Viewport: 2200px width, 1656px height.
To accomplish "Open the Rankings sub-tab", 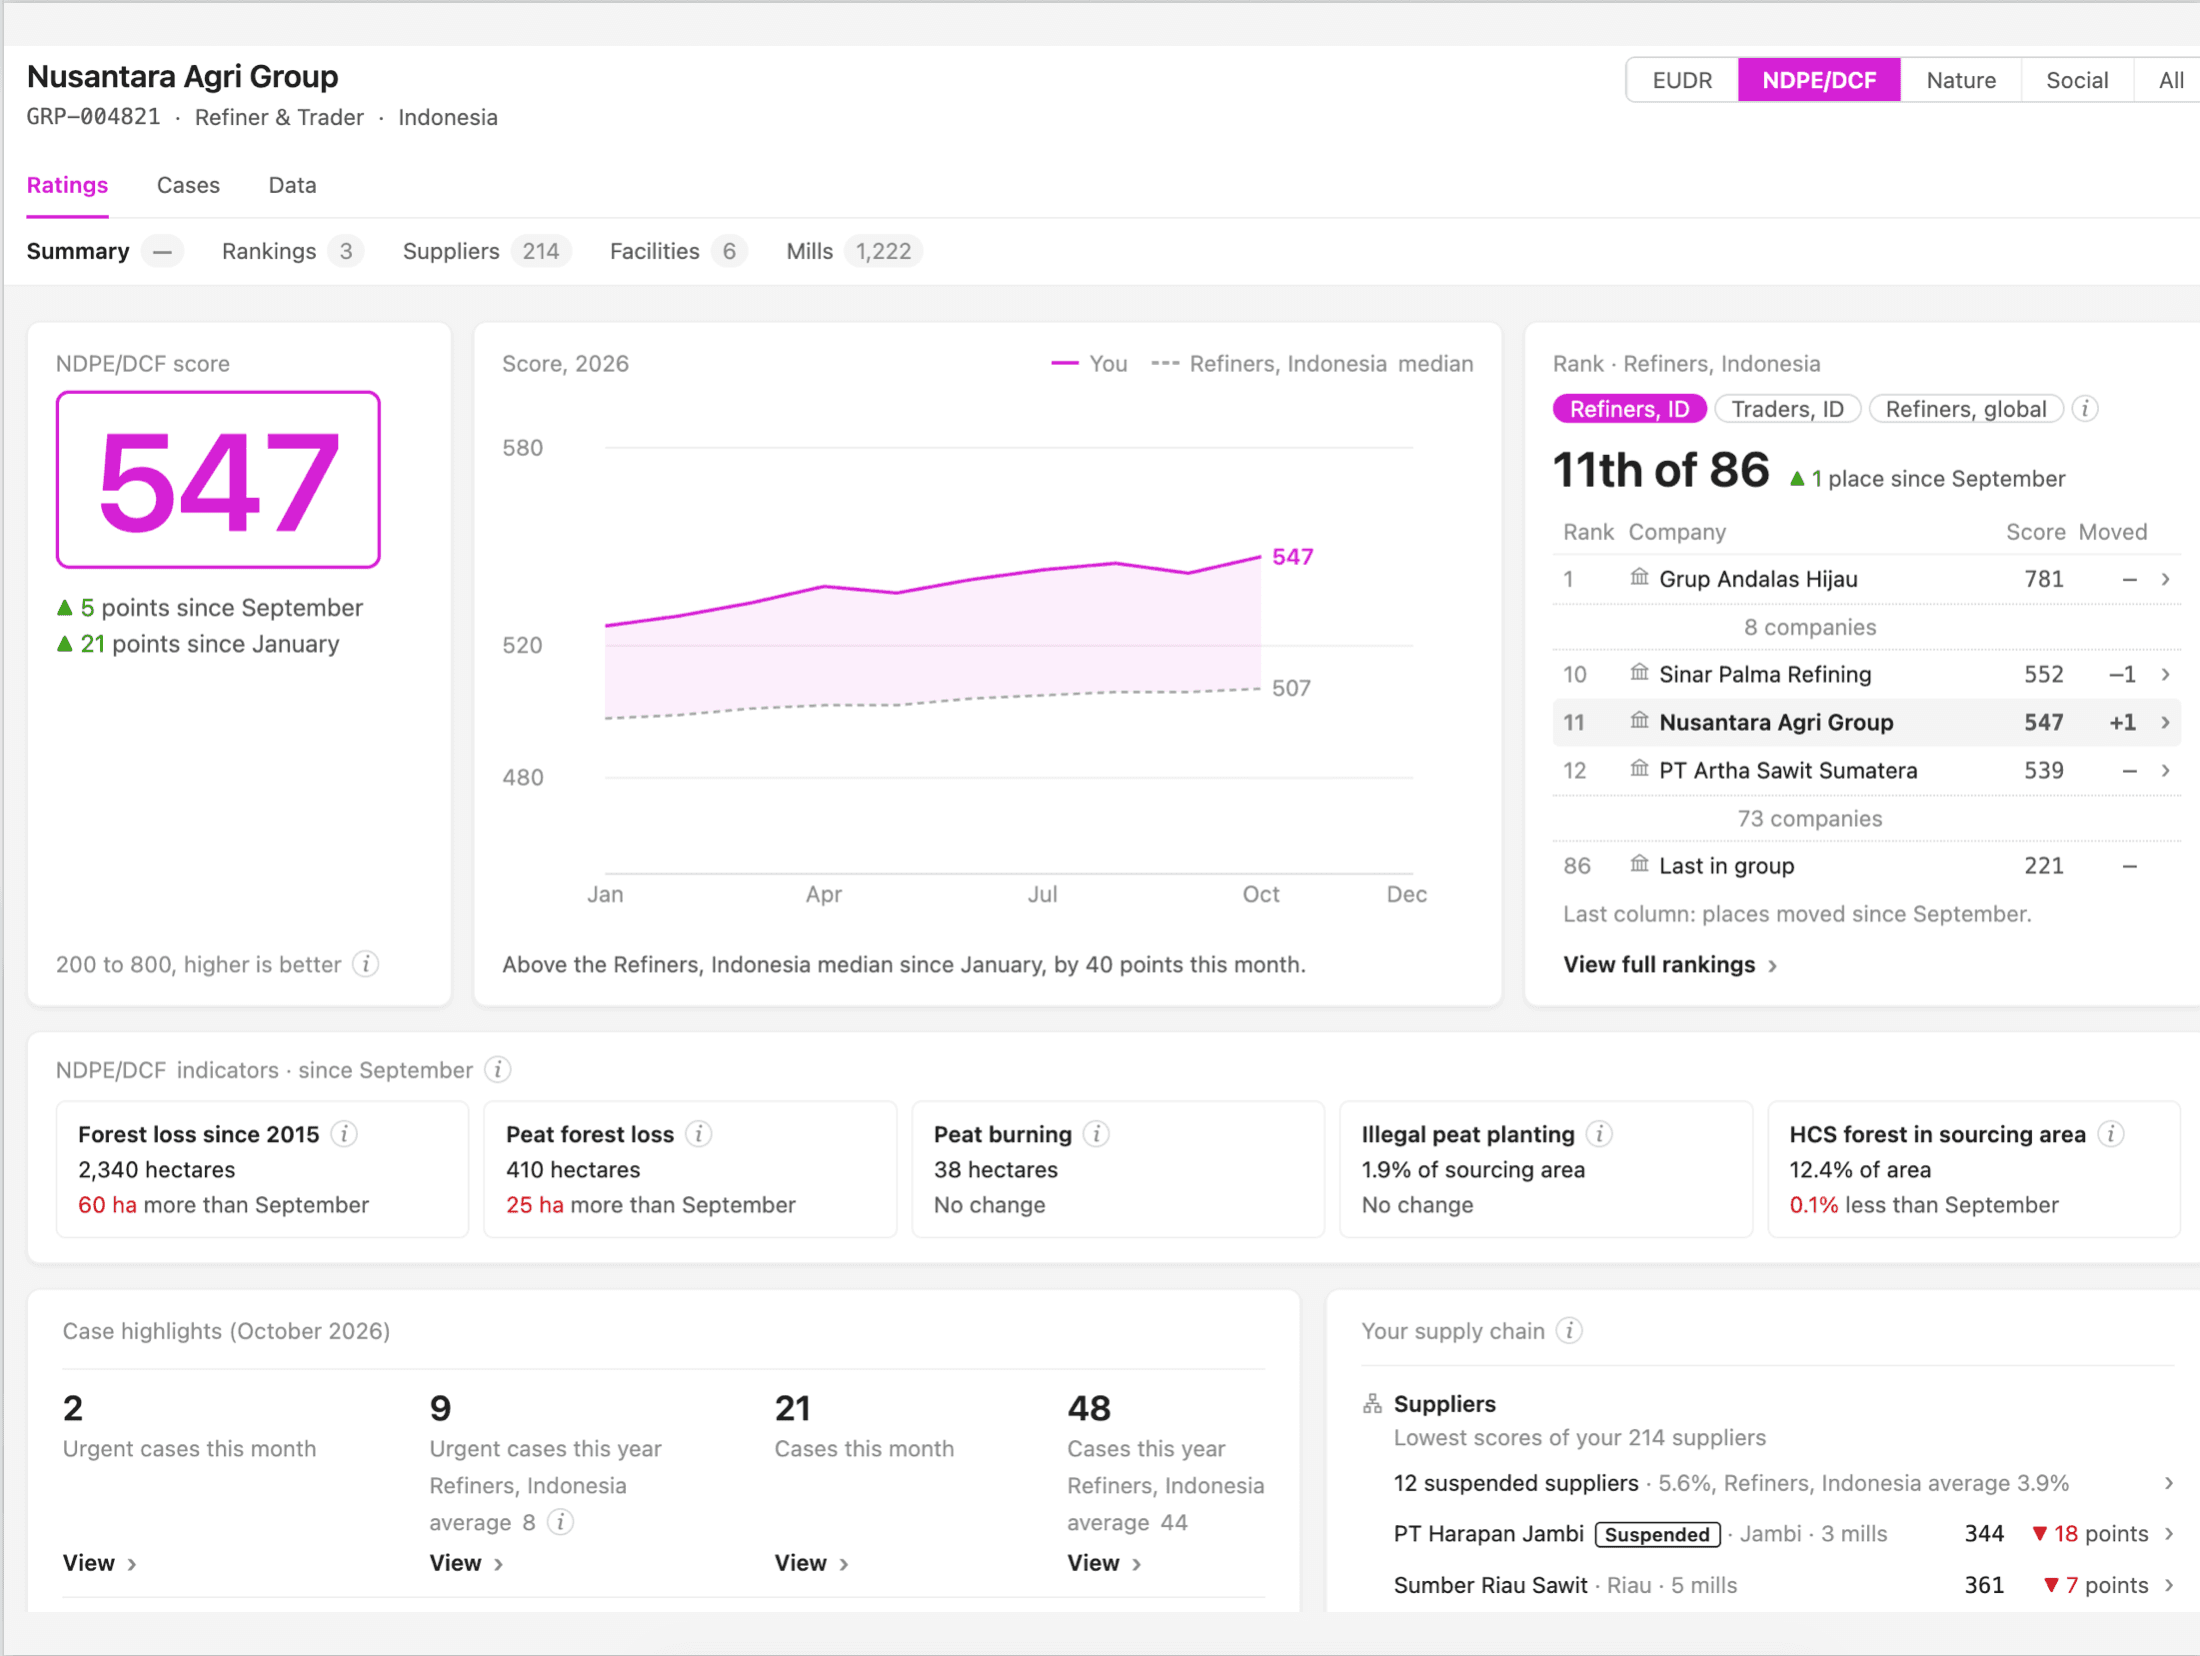I will pyautogui.click(x=291, y=251).
